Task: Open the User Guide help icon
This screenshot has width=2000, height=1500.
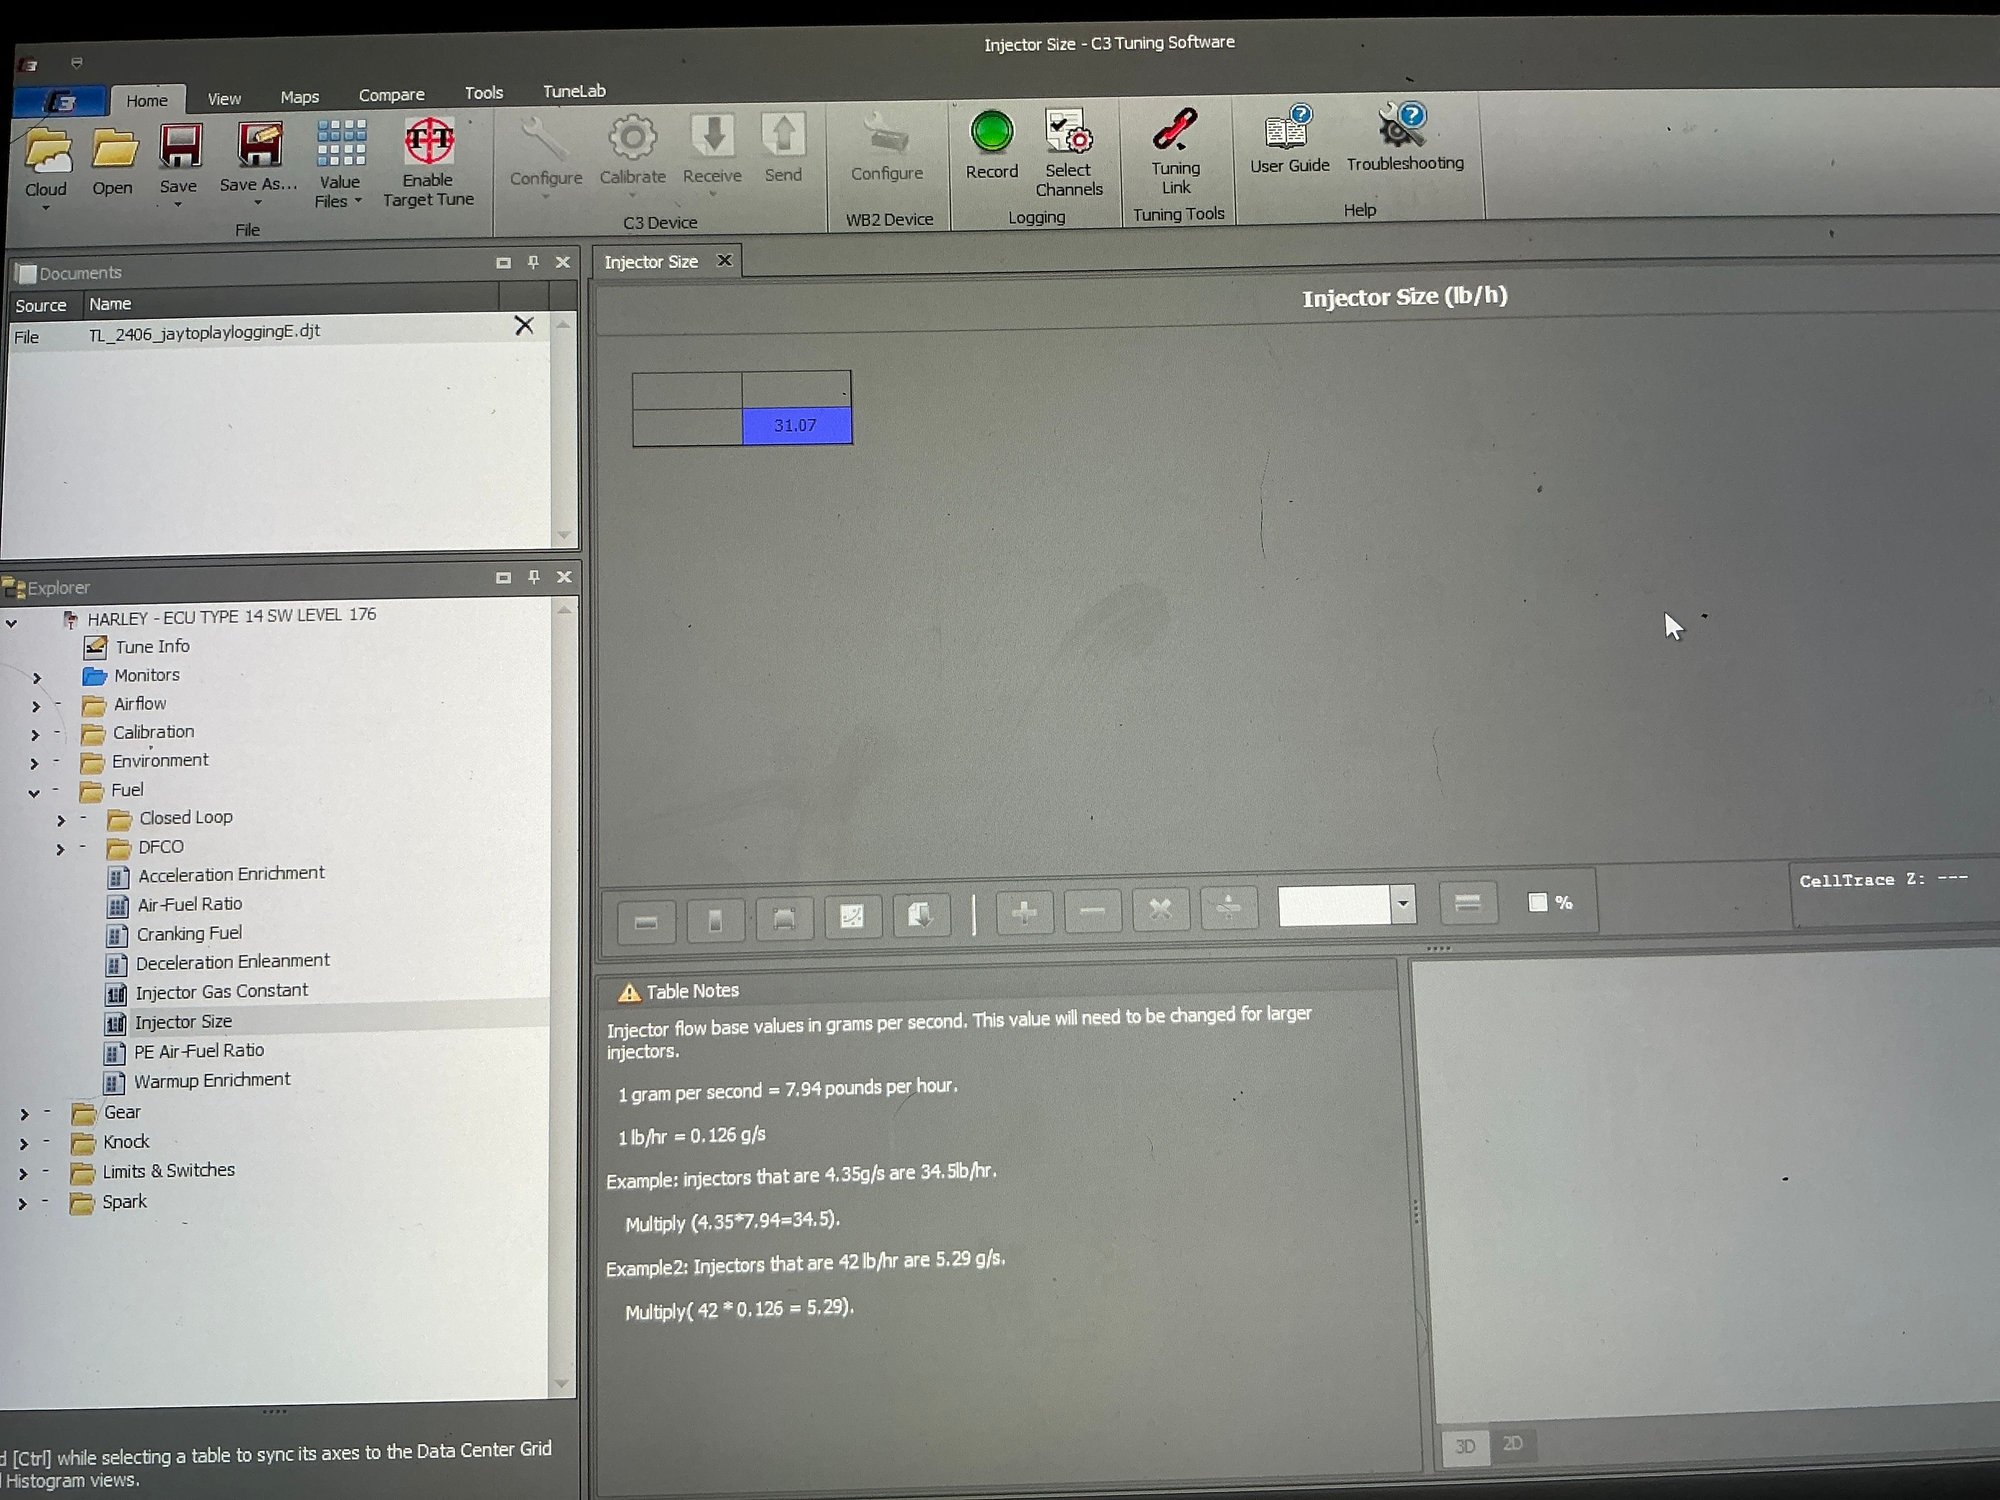Action: (1288, 130)
